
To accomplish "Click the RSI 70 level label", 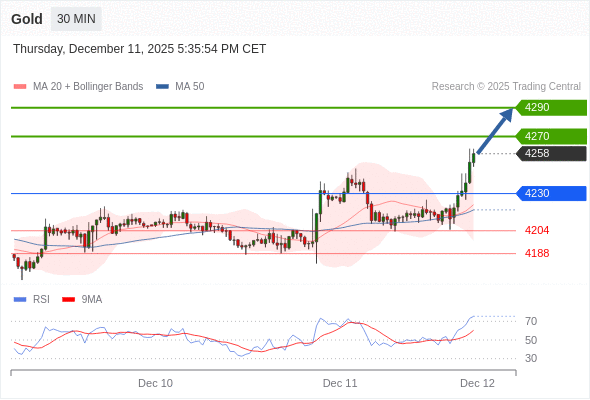I will [531, 321].
